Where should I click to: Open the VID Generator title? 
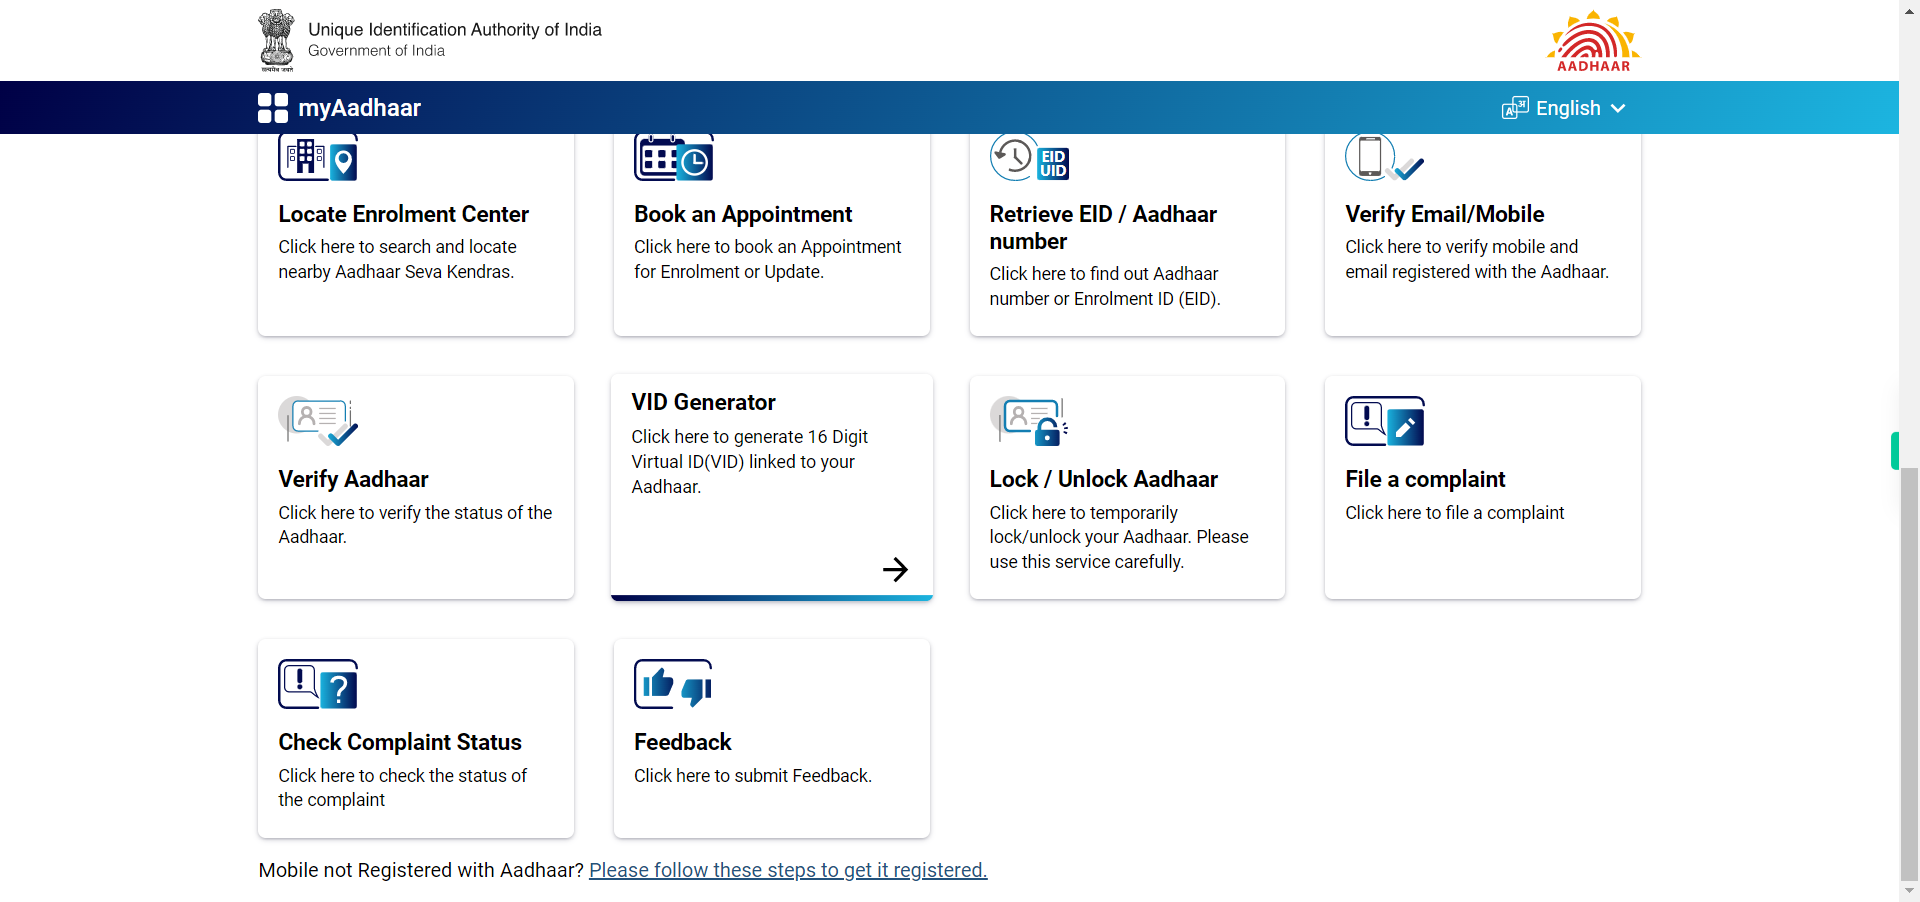tap(704, 402)
